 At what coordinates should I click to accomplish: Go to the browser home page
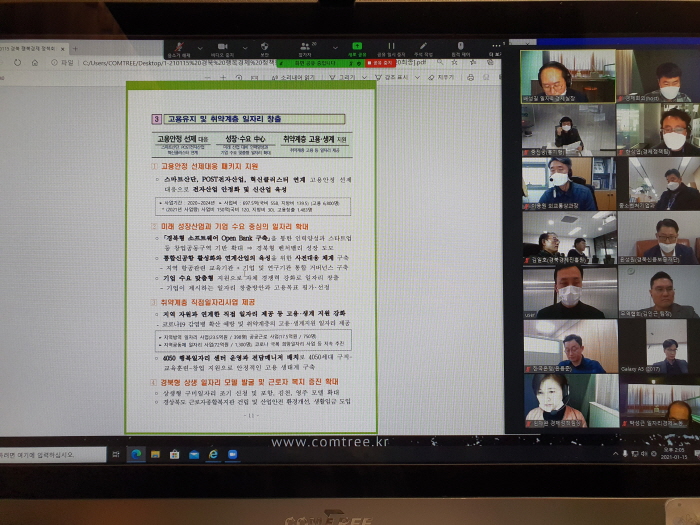35,62
